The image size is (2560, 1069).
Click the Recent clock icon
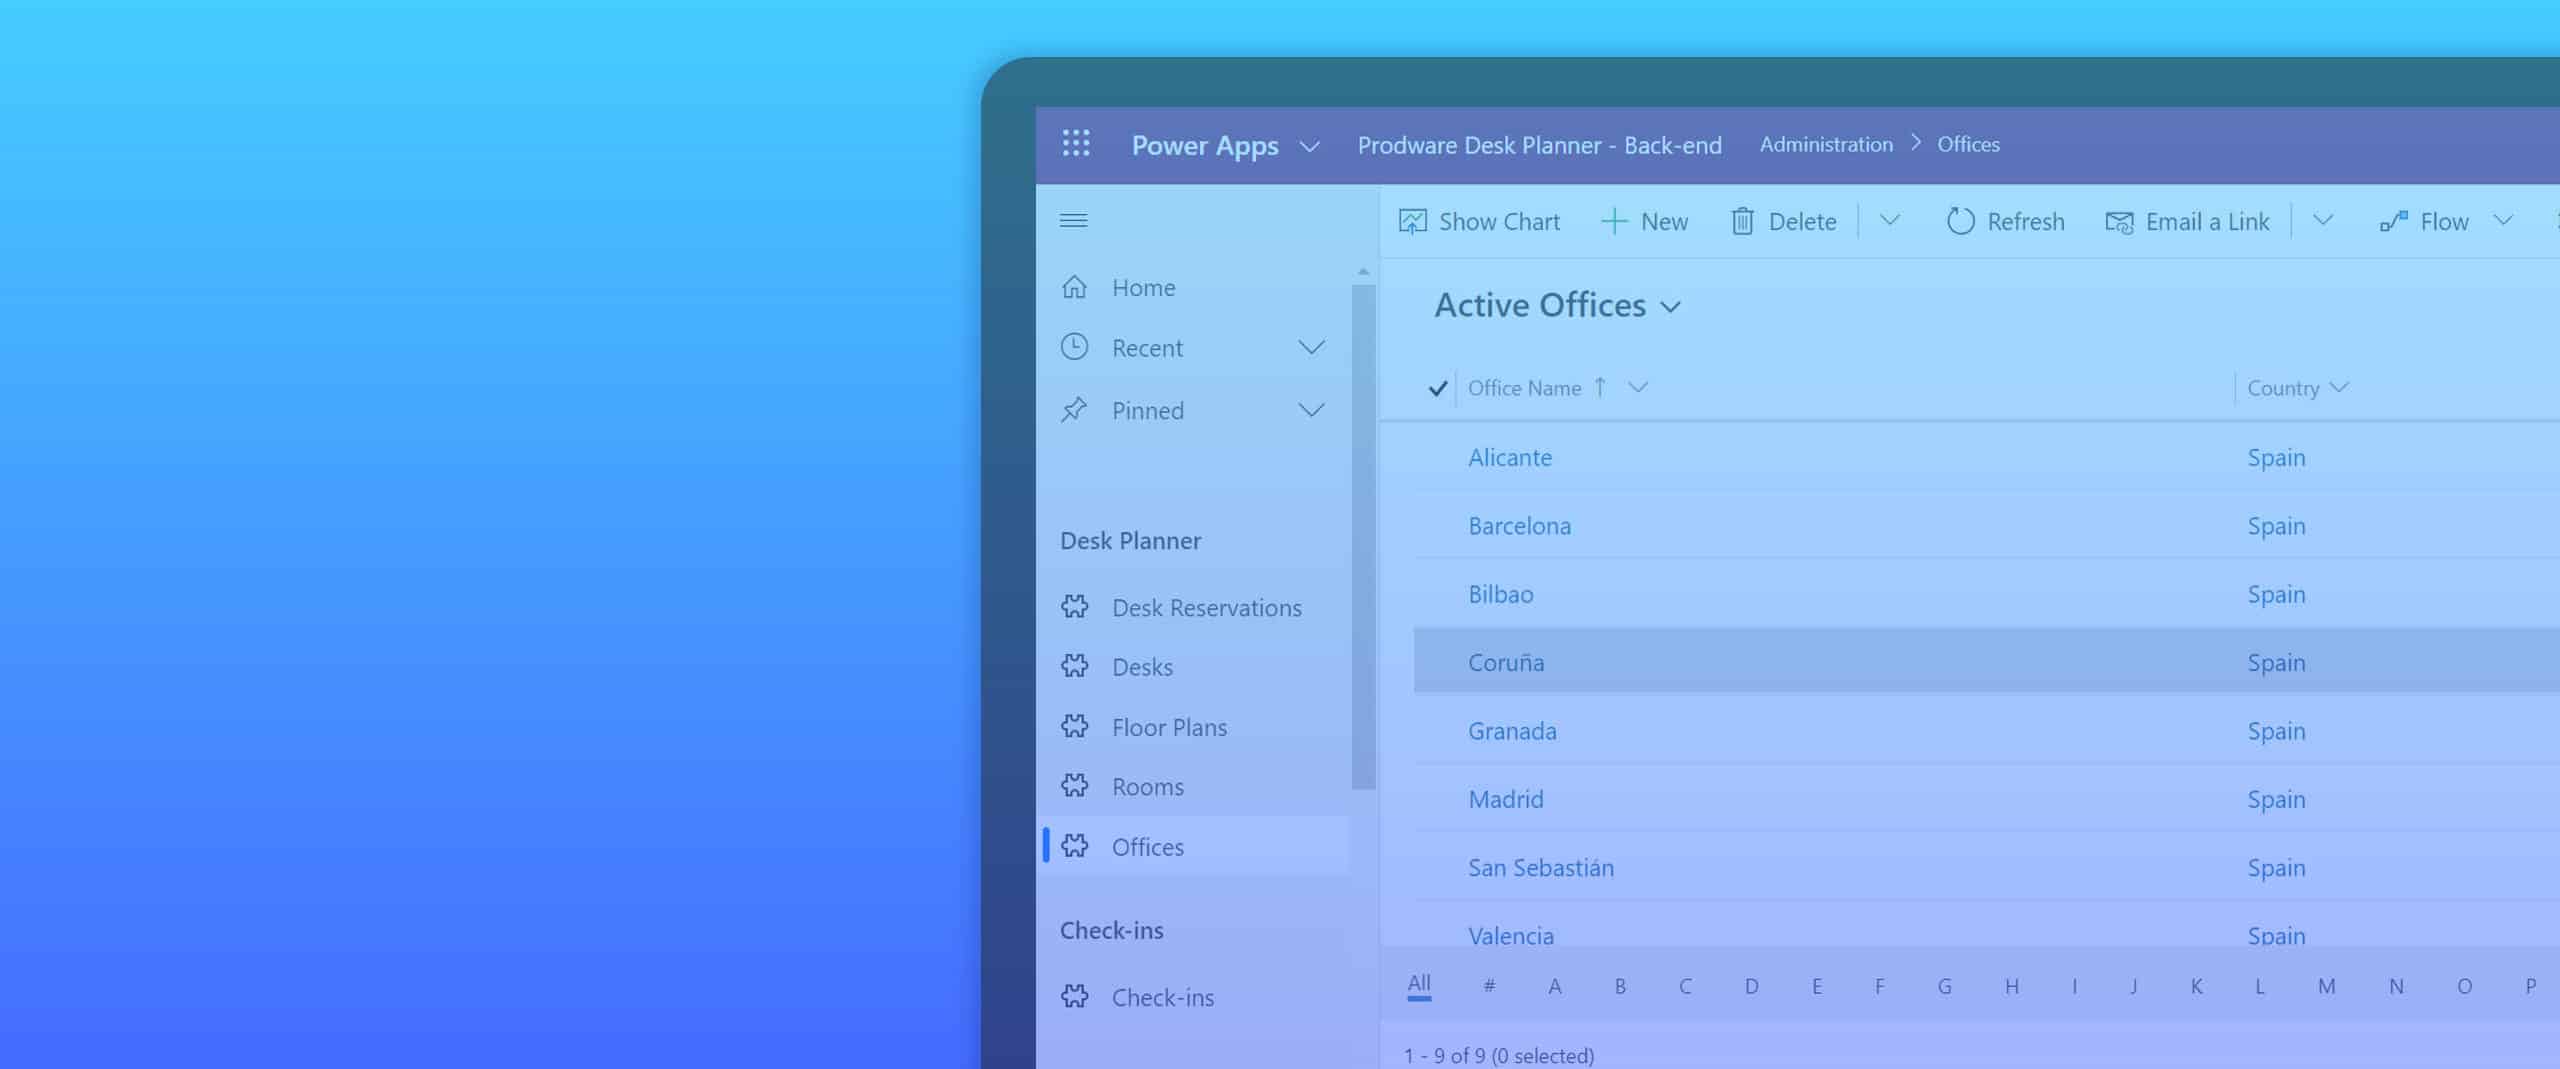click(x=1074, y=347)
